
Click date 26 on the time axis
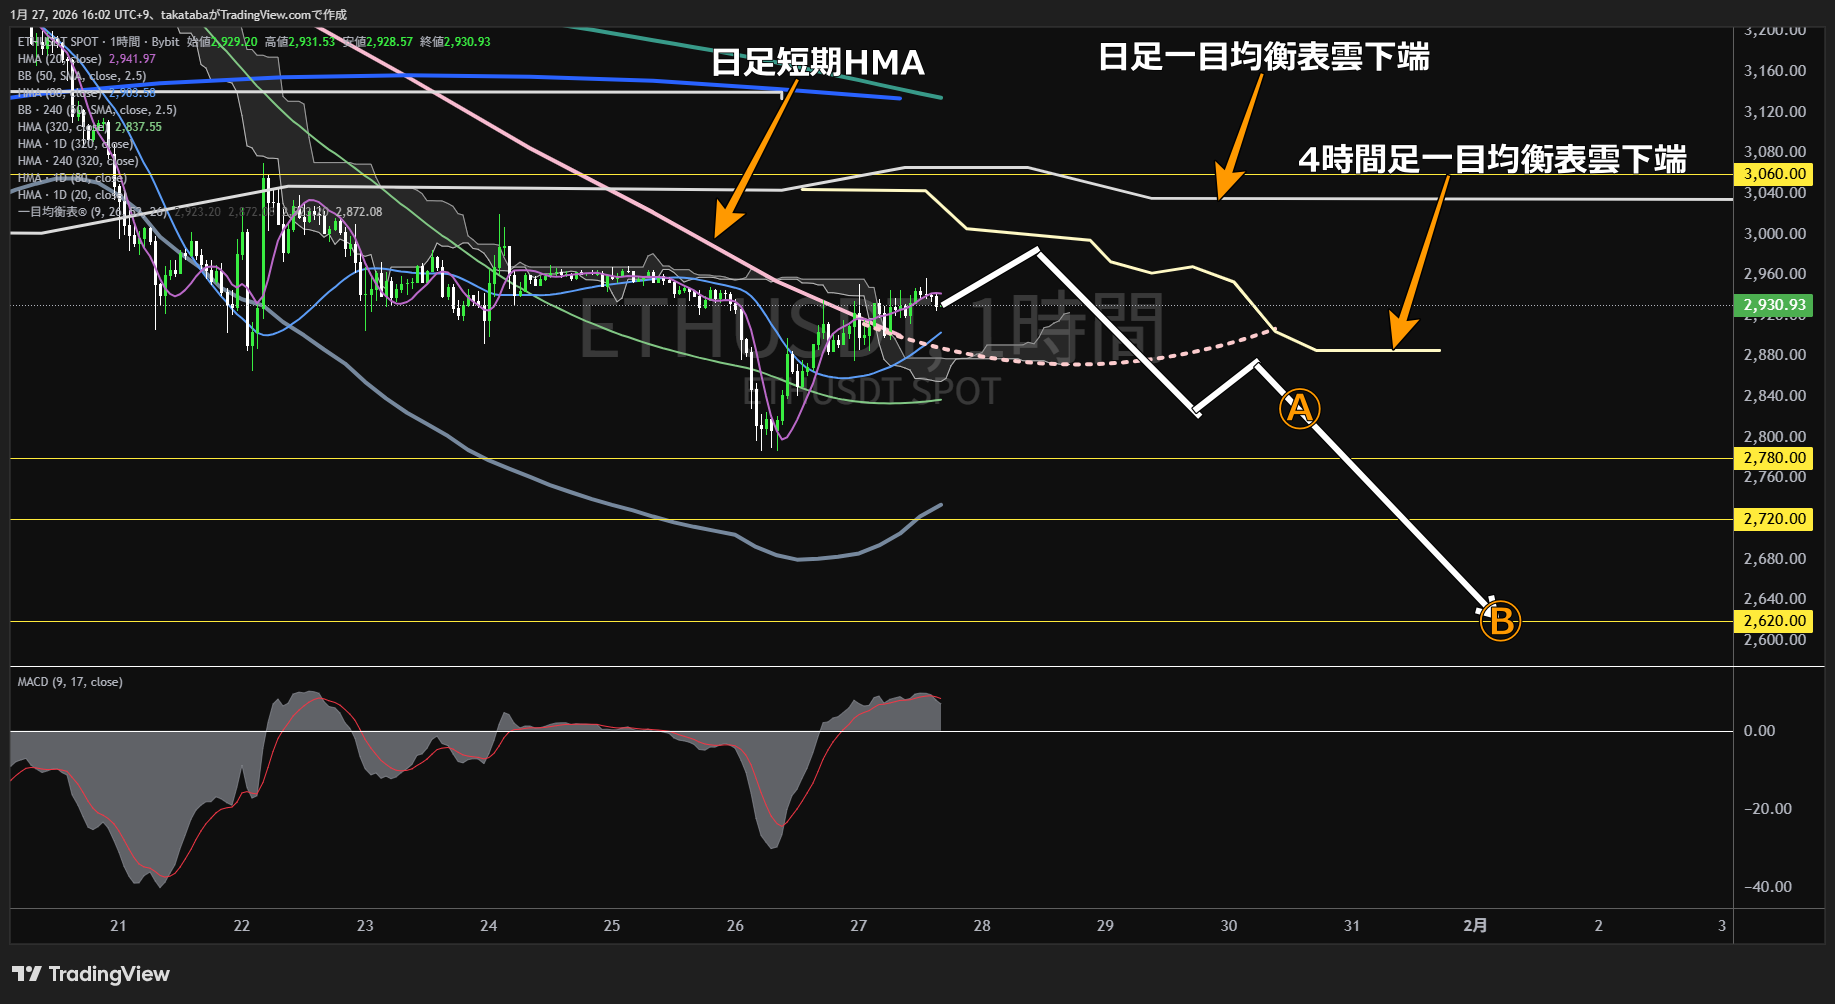735,926
